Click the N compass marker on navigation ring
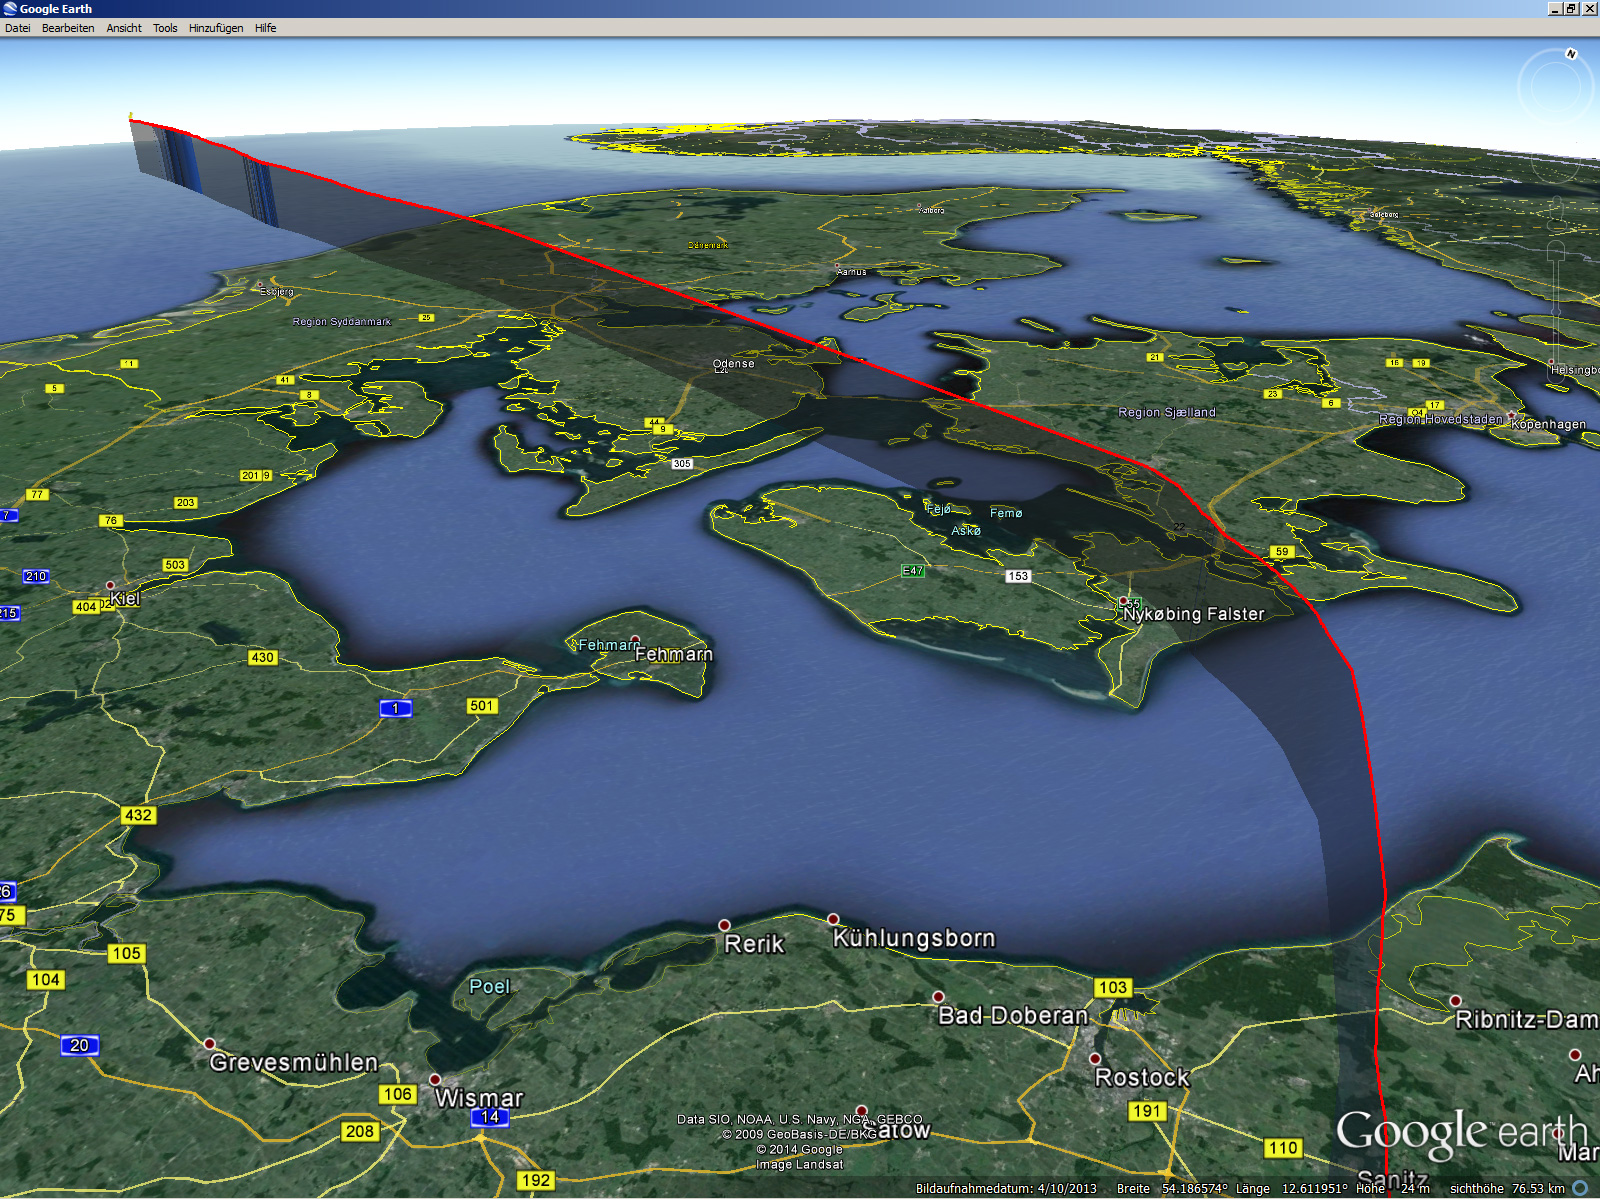Screen dimensions: 1600x1200 [1571, 54]
